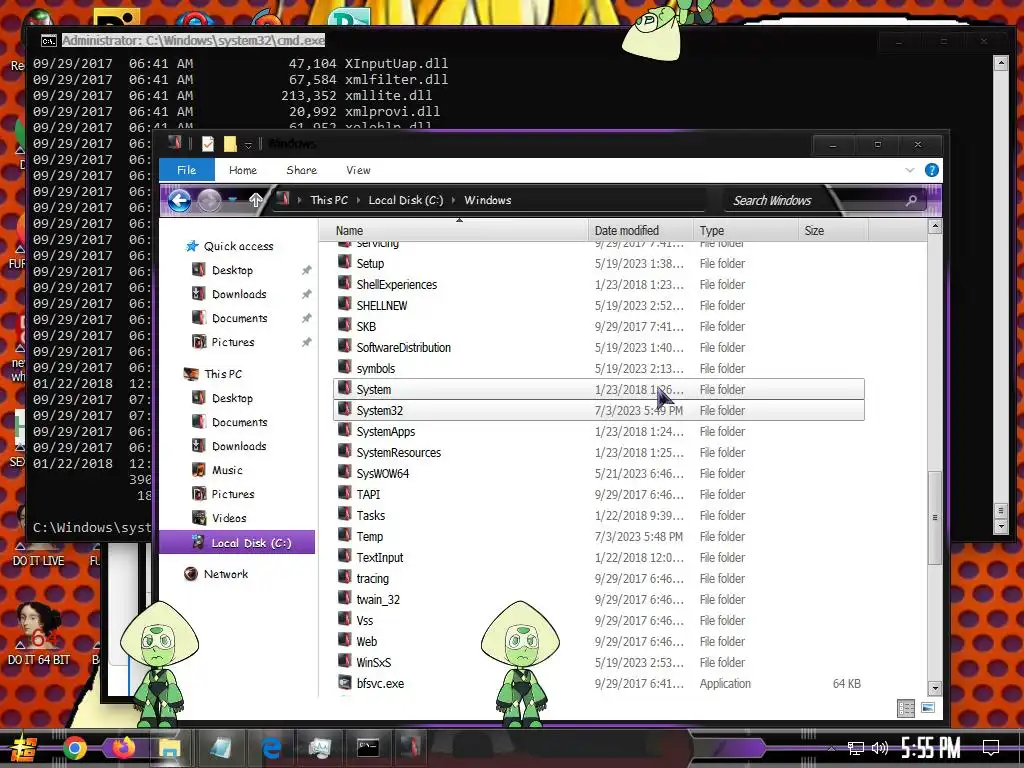Screen dimensions: 1024x768
Task: Click the magnifier search icon
Action: pyautogui.click(x=912, y=200)
